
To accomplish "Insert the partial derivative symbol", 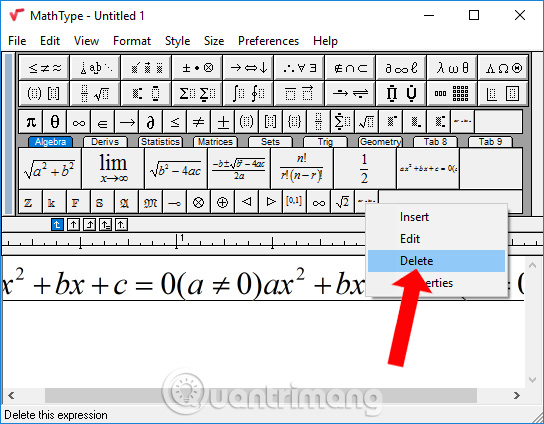I will [151, 122].
